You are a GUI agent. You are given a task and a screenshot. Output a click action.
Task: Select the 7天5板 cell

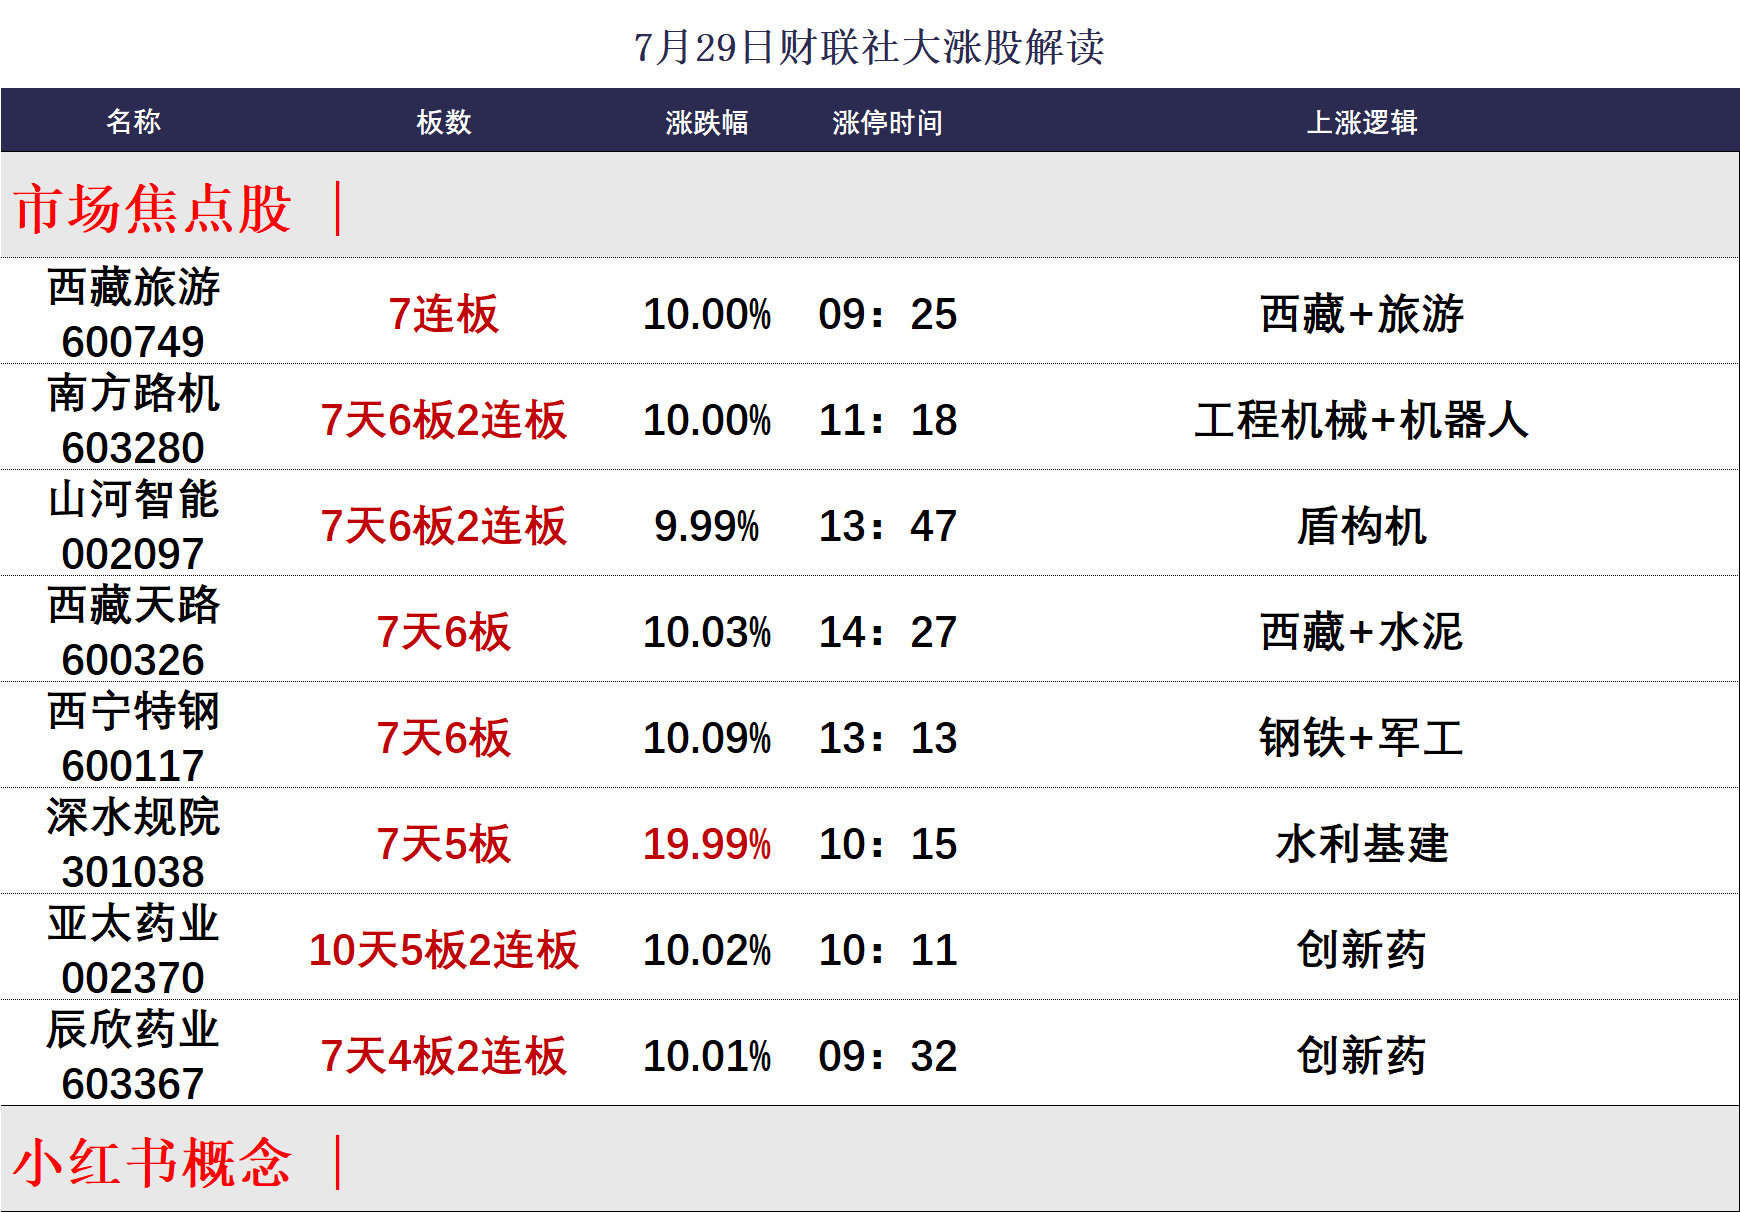(444, 844)
